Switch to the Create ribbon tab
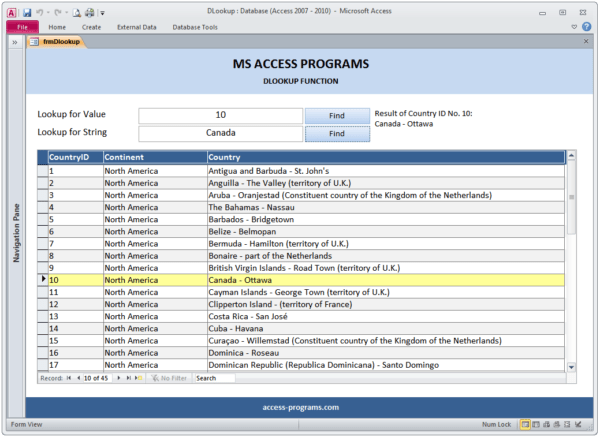Viewport: 600px width, 437px height. (x=91, y=27)
